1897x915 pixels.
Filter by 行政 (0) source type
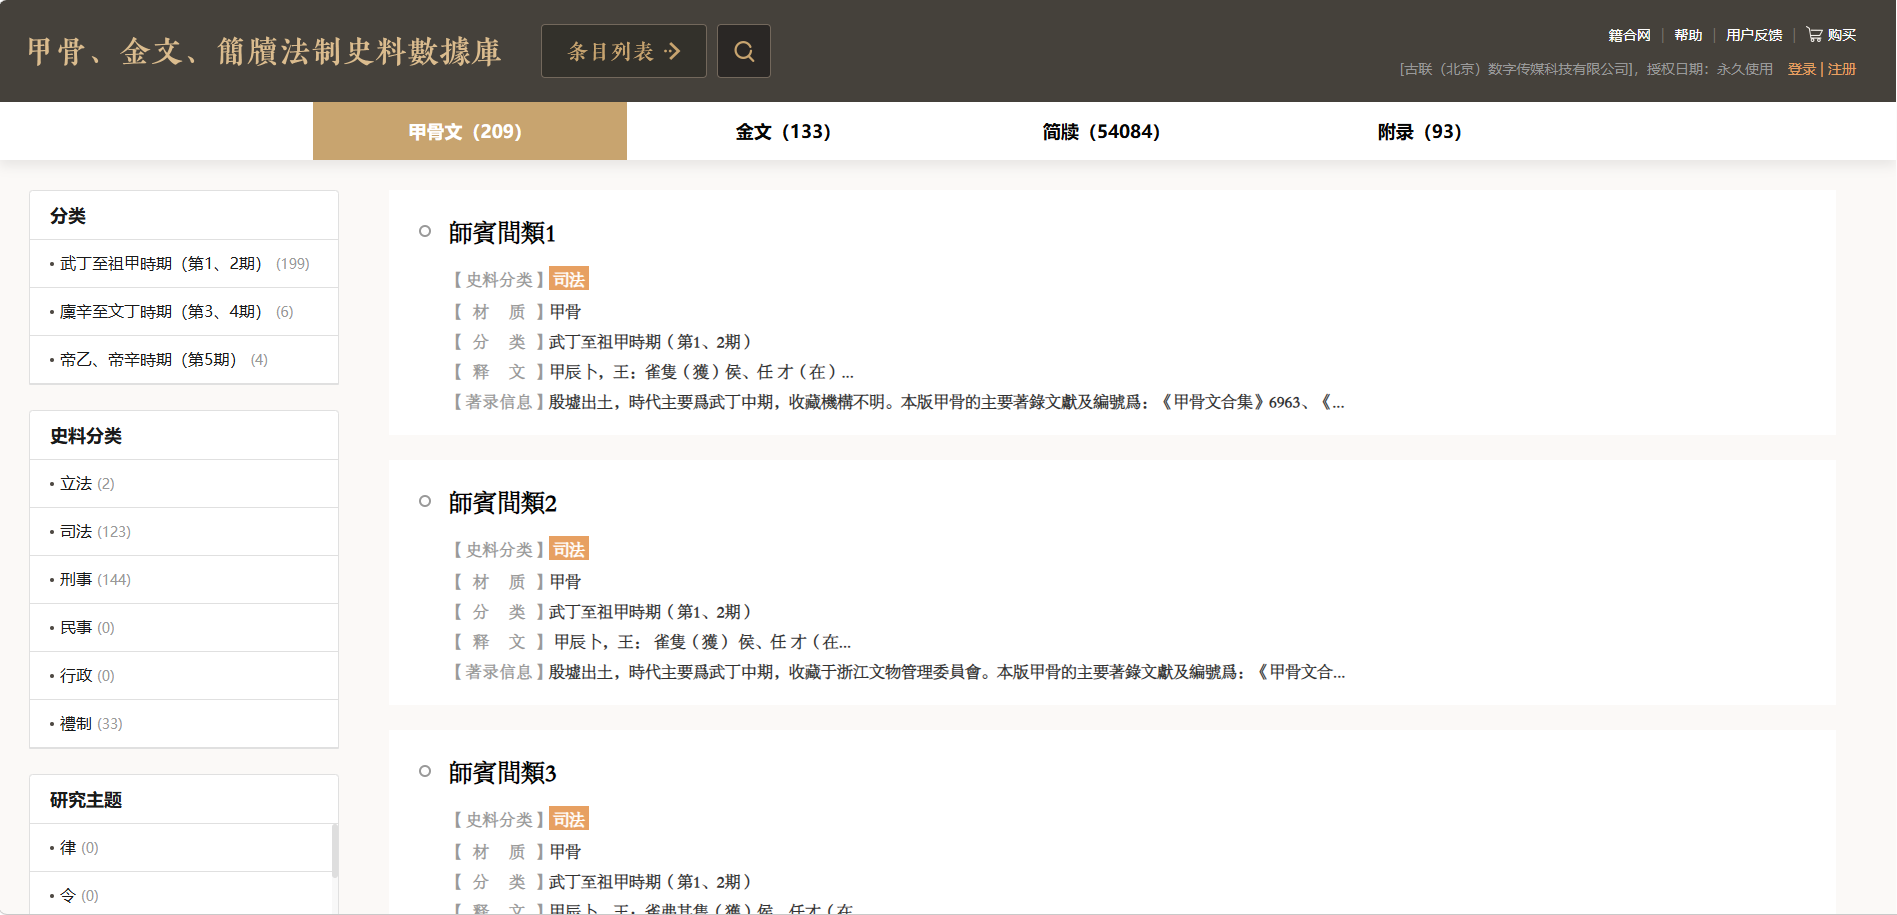point(184,676)
